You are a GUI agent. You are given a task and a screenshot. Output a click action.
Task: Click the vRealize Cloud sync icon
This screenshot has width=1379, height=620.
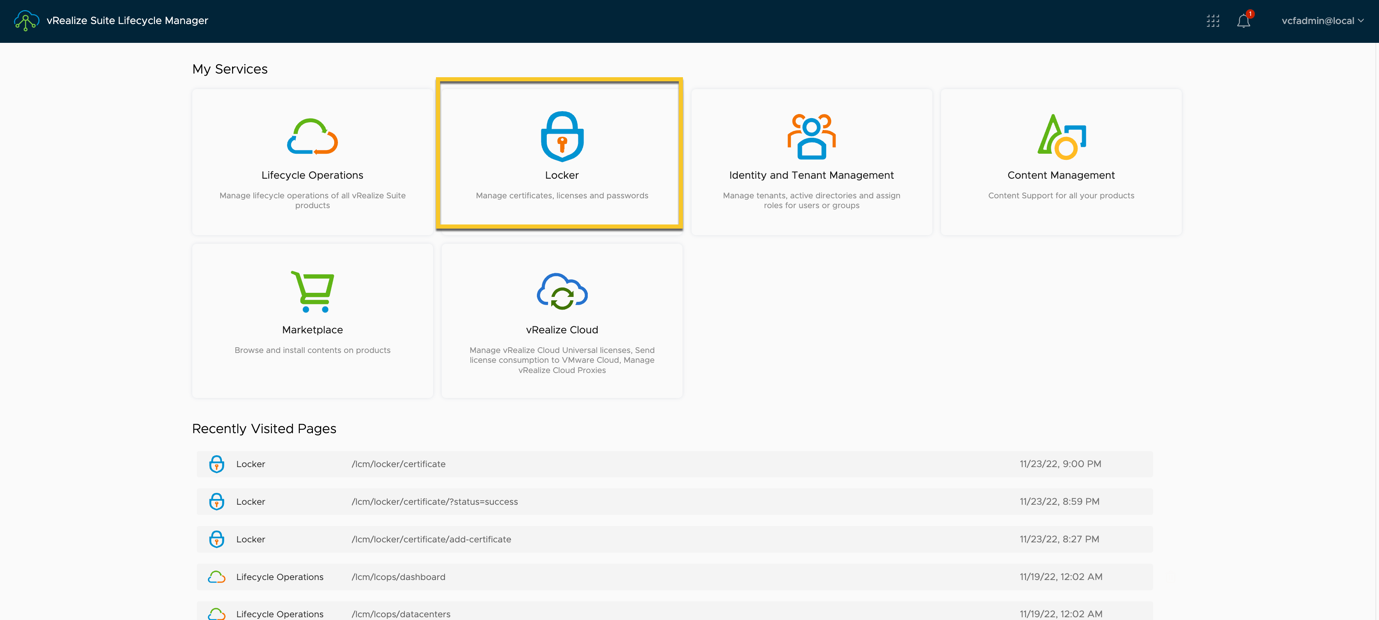point(562,291)
